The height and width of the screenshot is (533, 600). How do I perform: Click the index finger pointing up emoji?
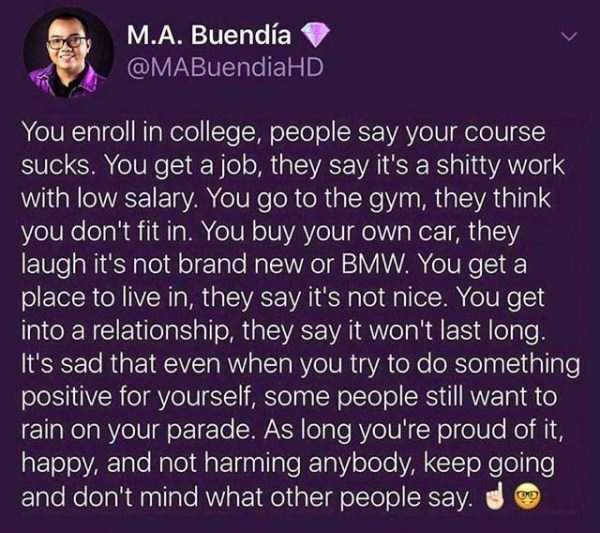pyautogui.click(x=495, y=496)
